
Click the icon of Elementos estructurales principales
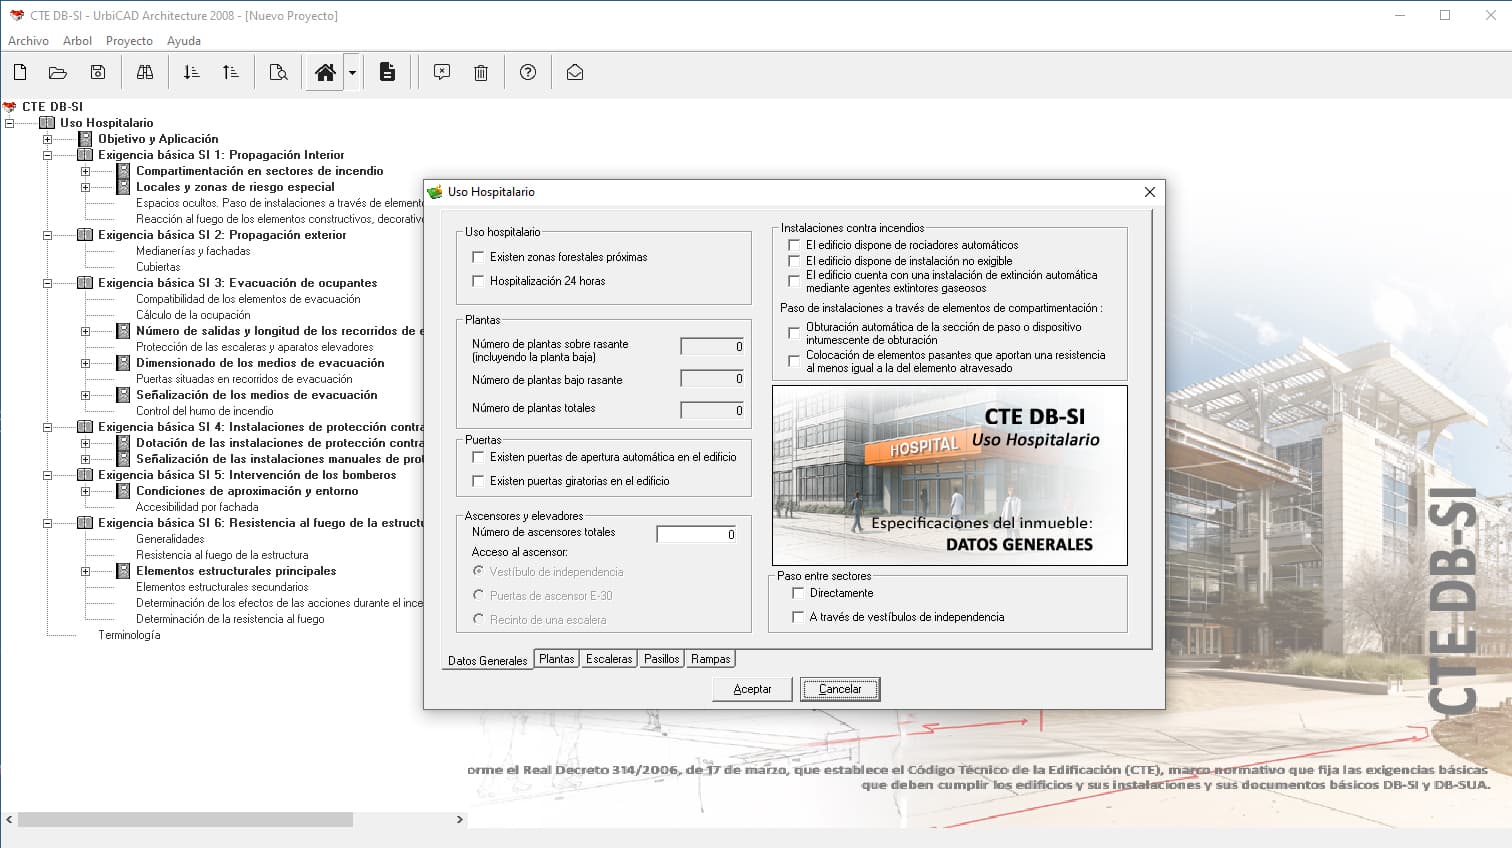click(x=123, y=571)
